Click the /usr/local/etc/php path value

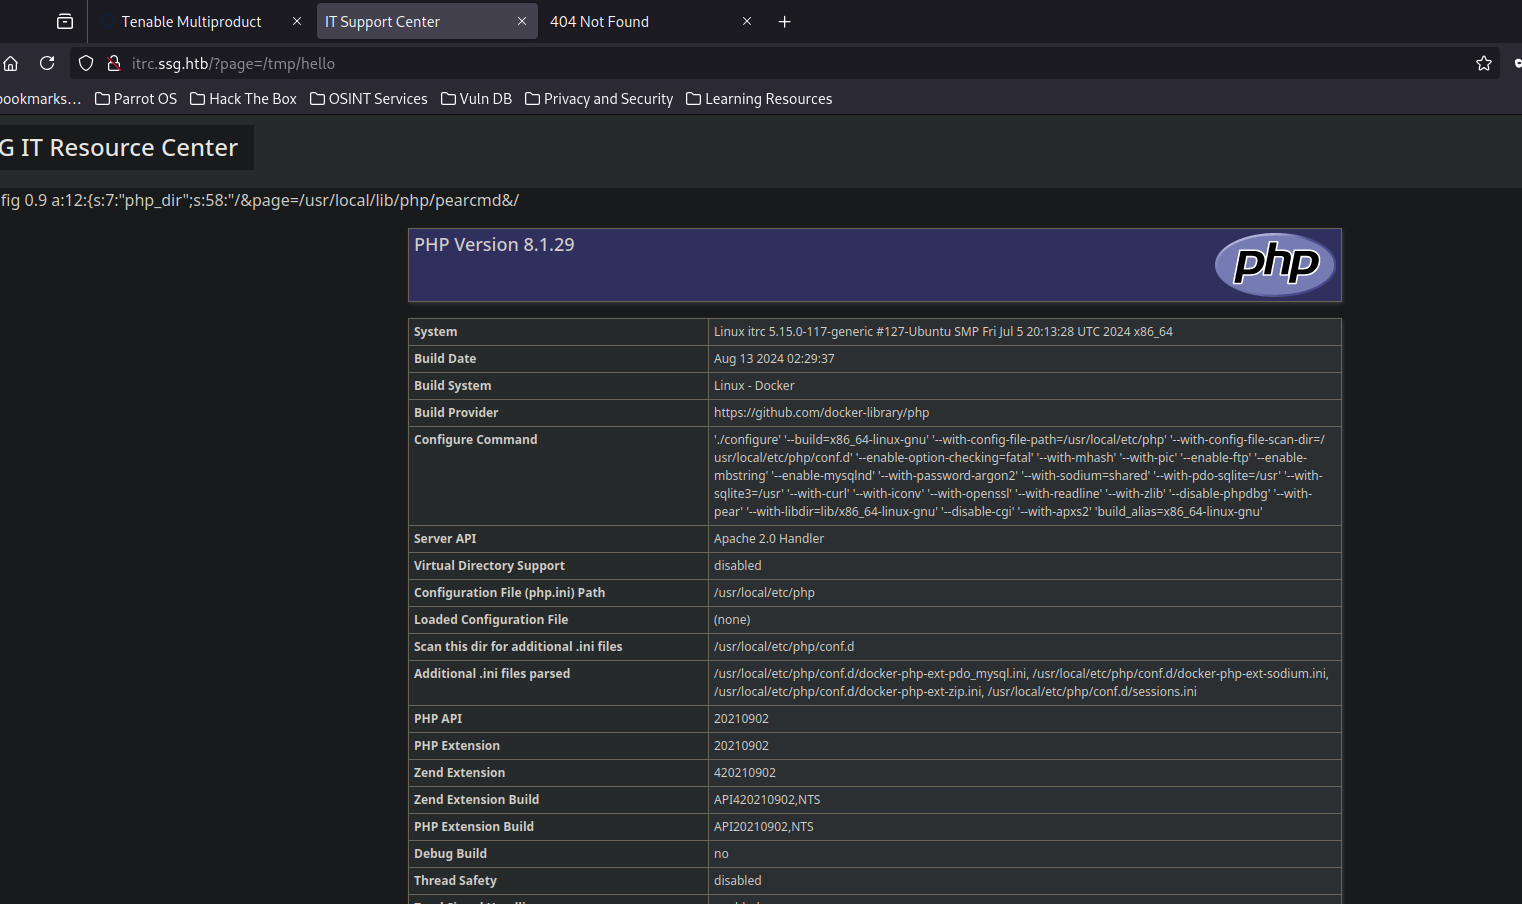point(764,593)
